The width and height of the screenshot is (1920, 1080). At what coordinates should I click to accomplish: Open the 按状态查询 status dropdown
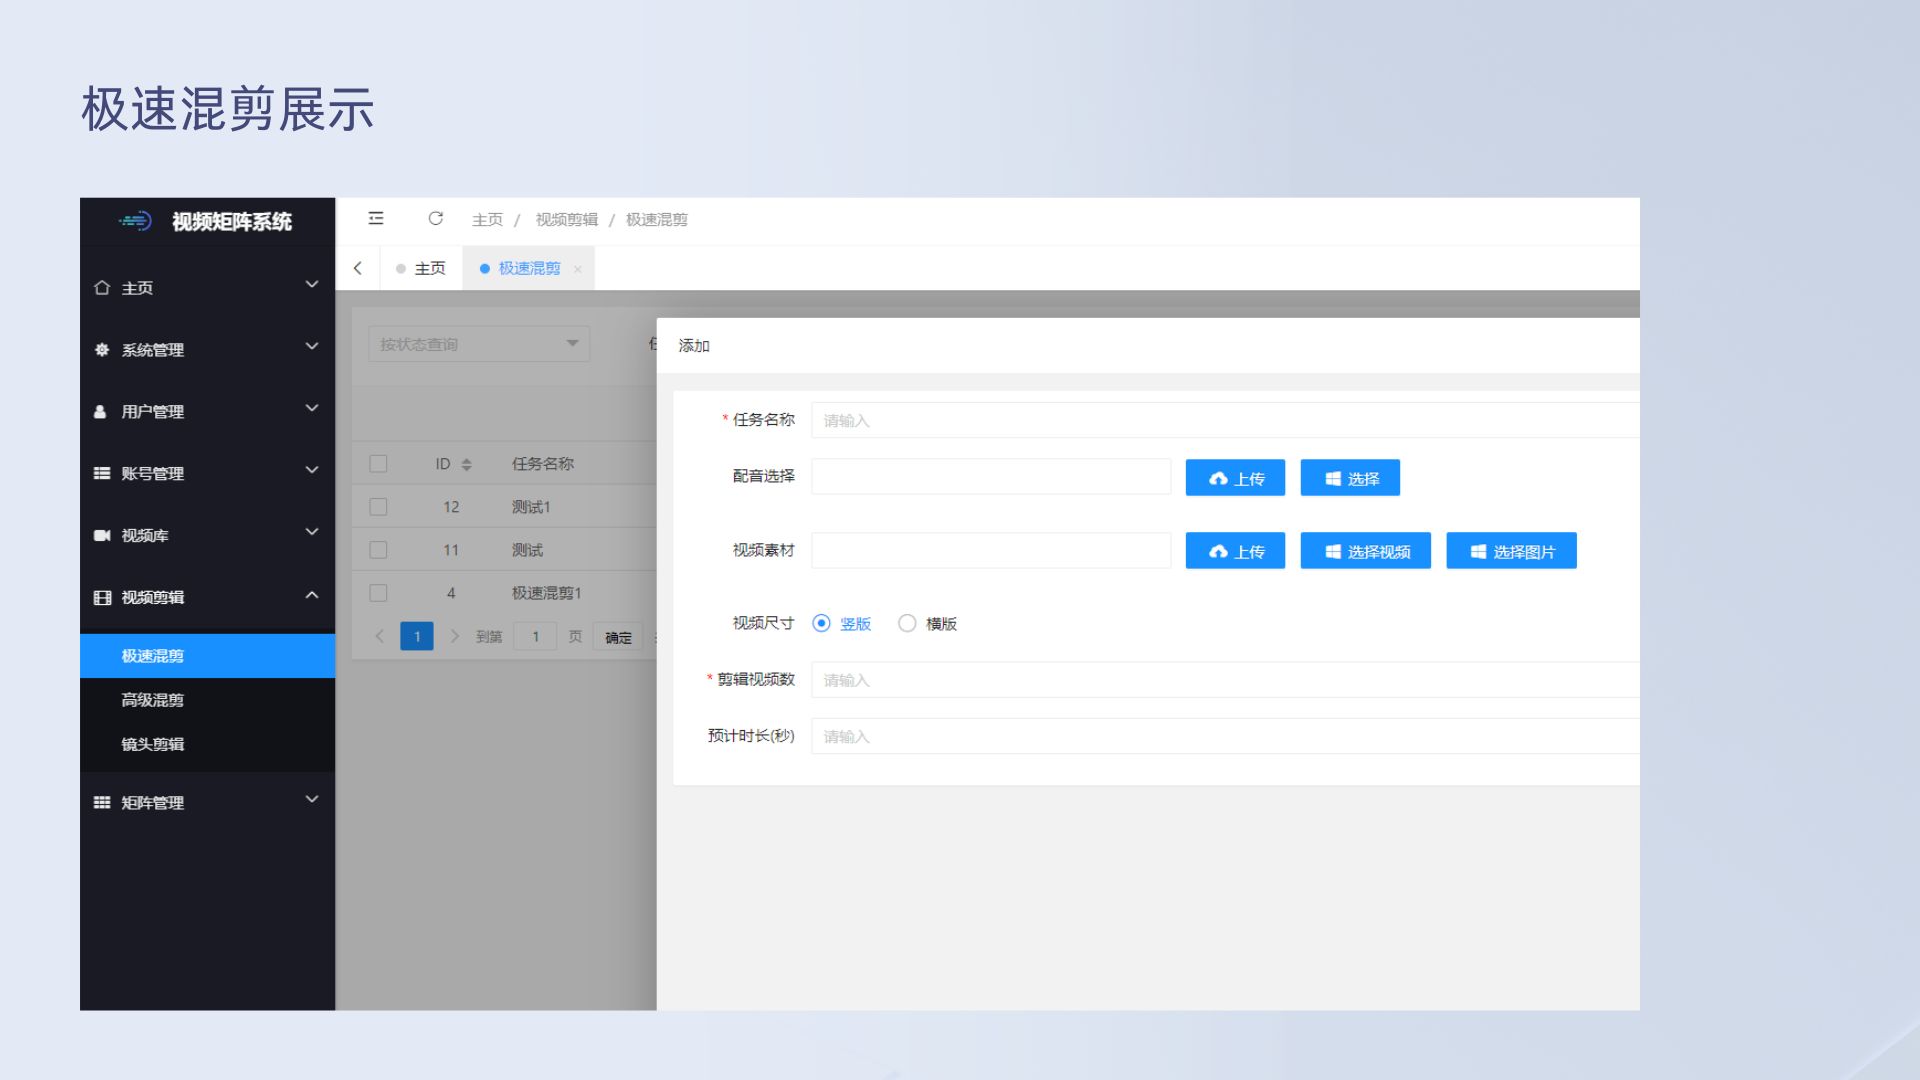[x=479, y=344]
